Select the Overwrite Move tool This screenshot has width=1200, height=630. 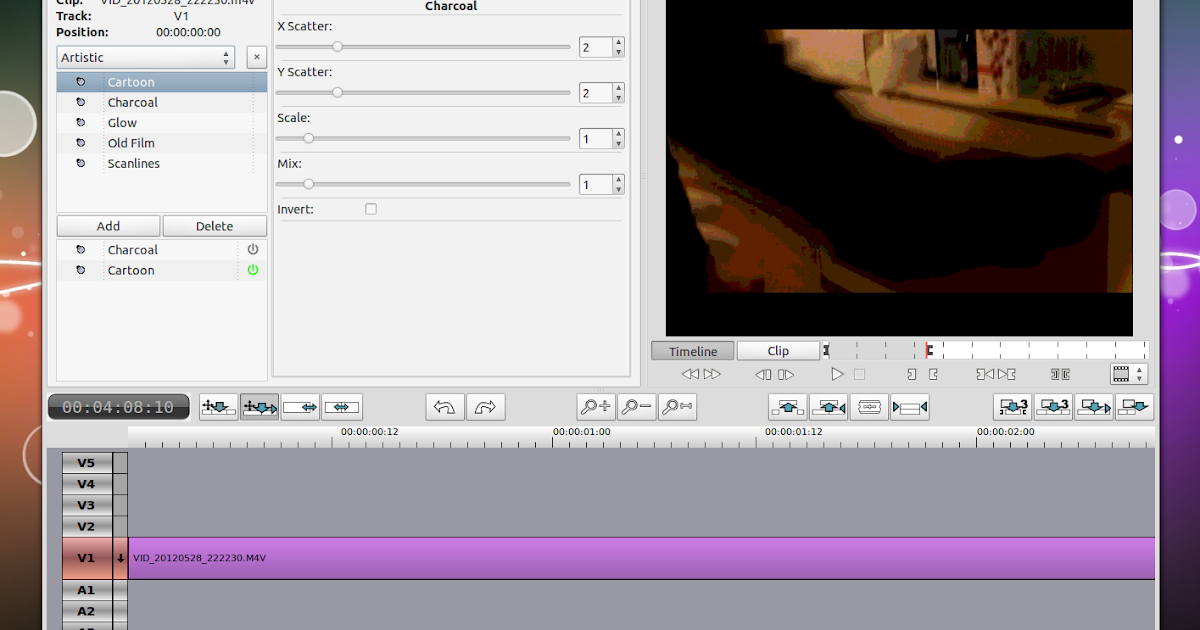coord(259,406)
